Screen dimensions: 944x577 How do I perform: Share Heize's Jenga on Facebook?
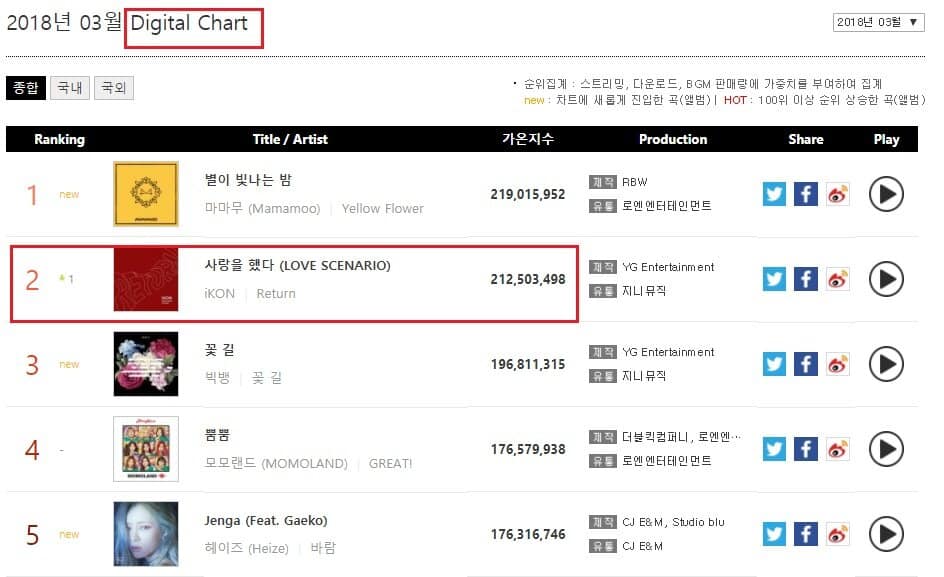coord(806,534)
